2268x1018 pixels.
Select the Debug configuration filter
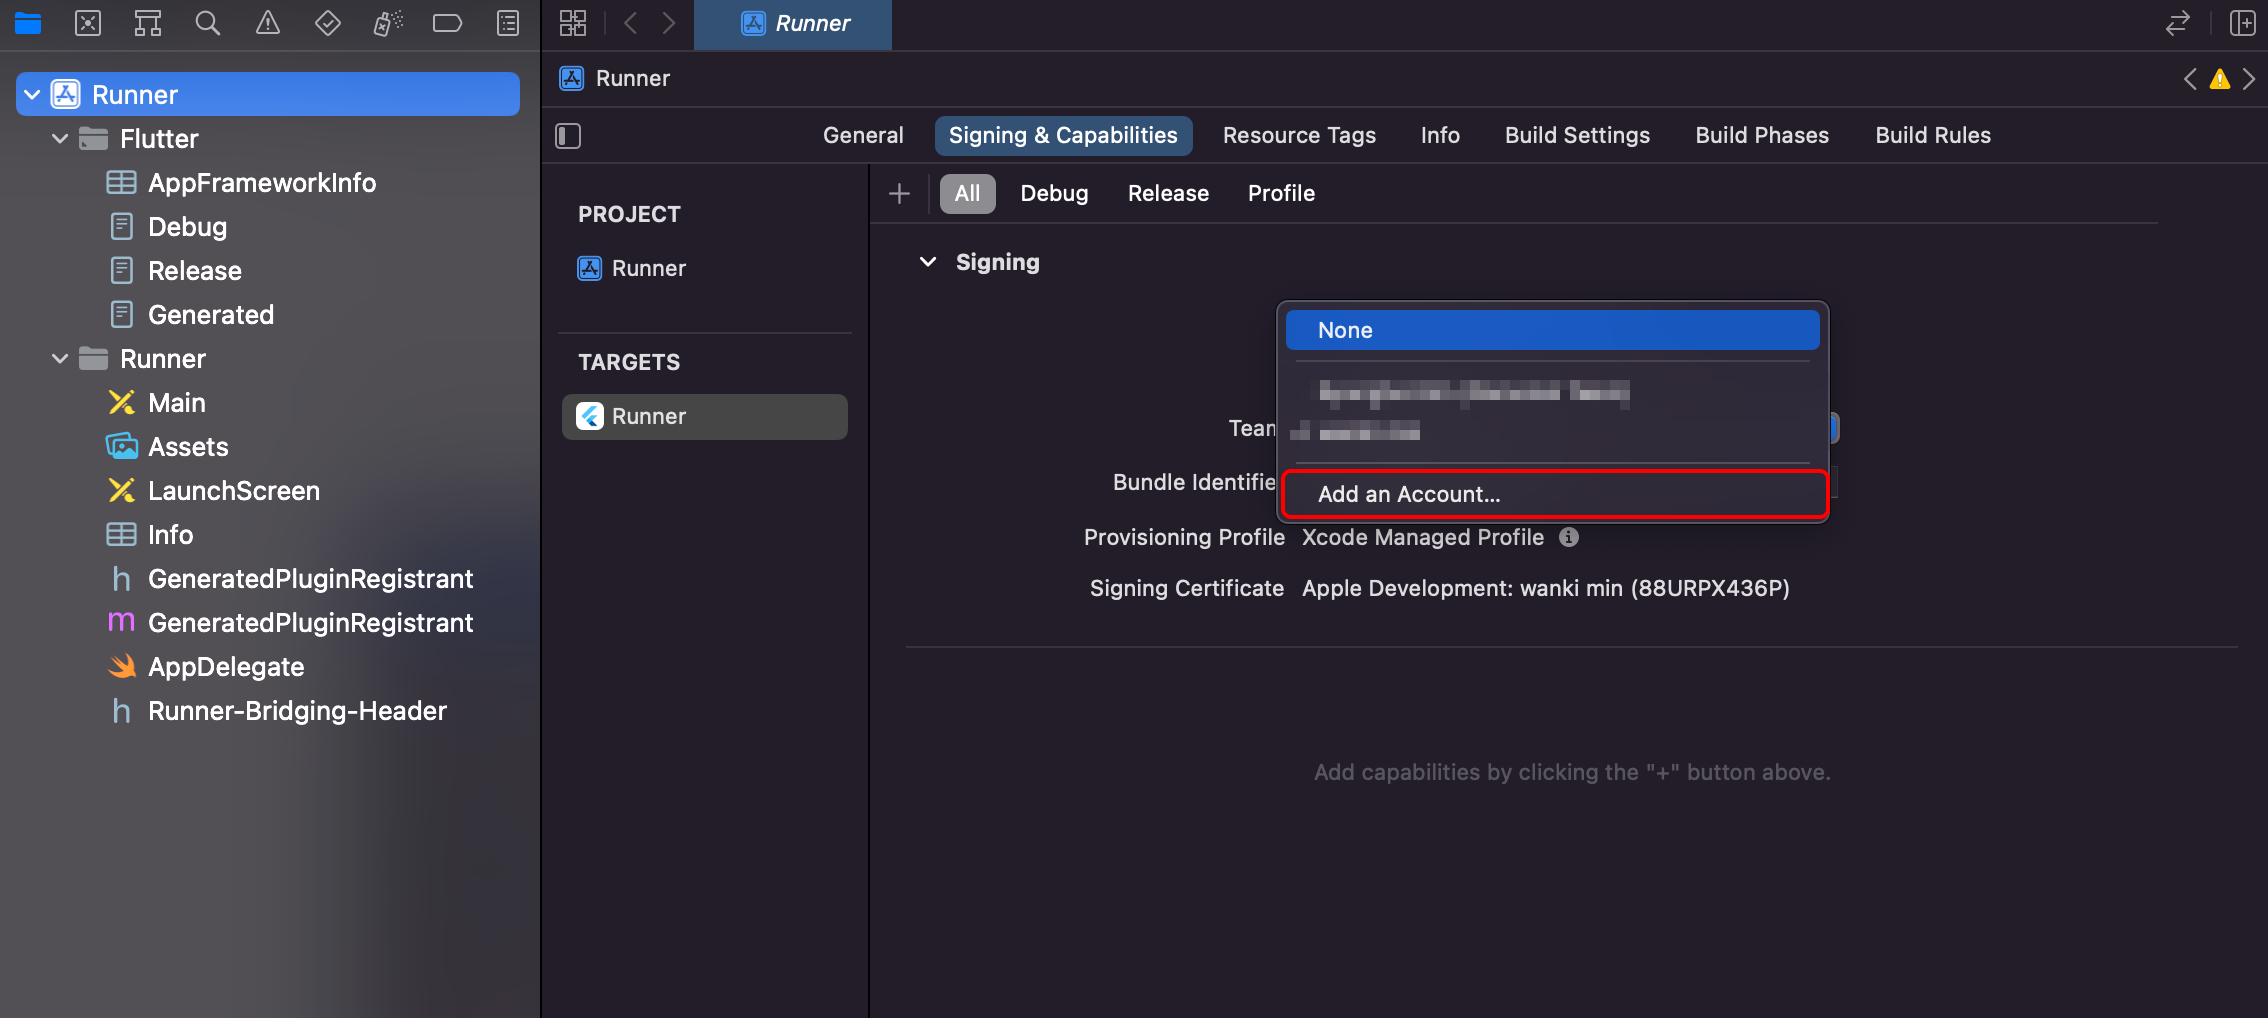[x=1054, y=194]
